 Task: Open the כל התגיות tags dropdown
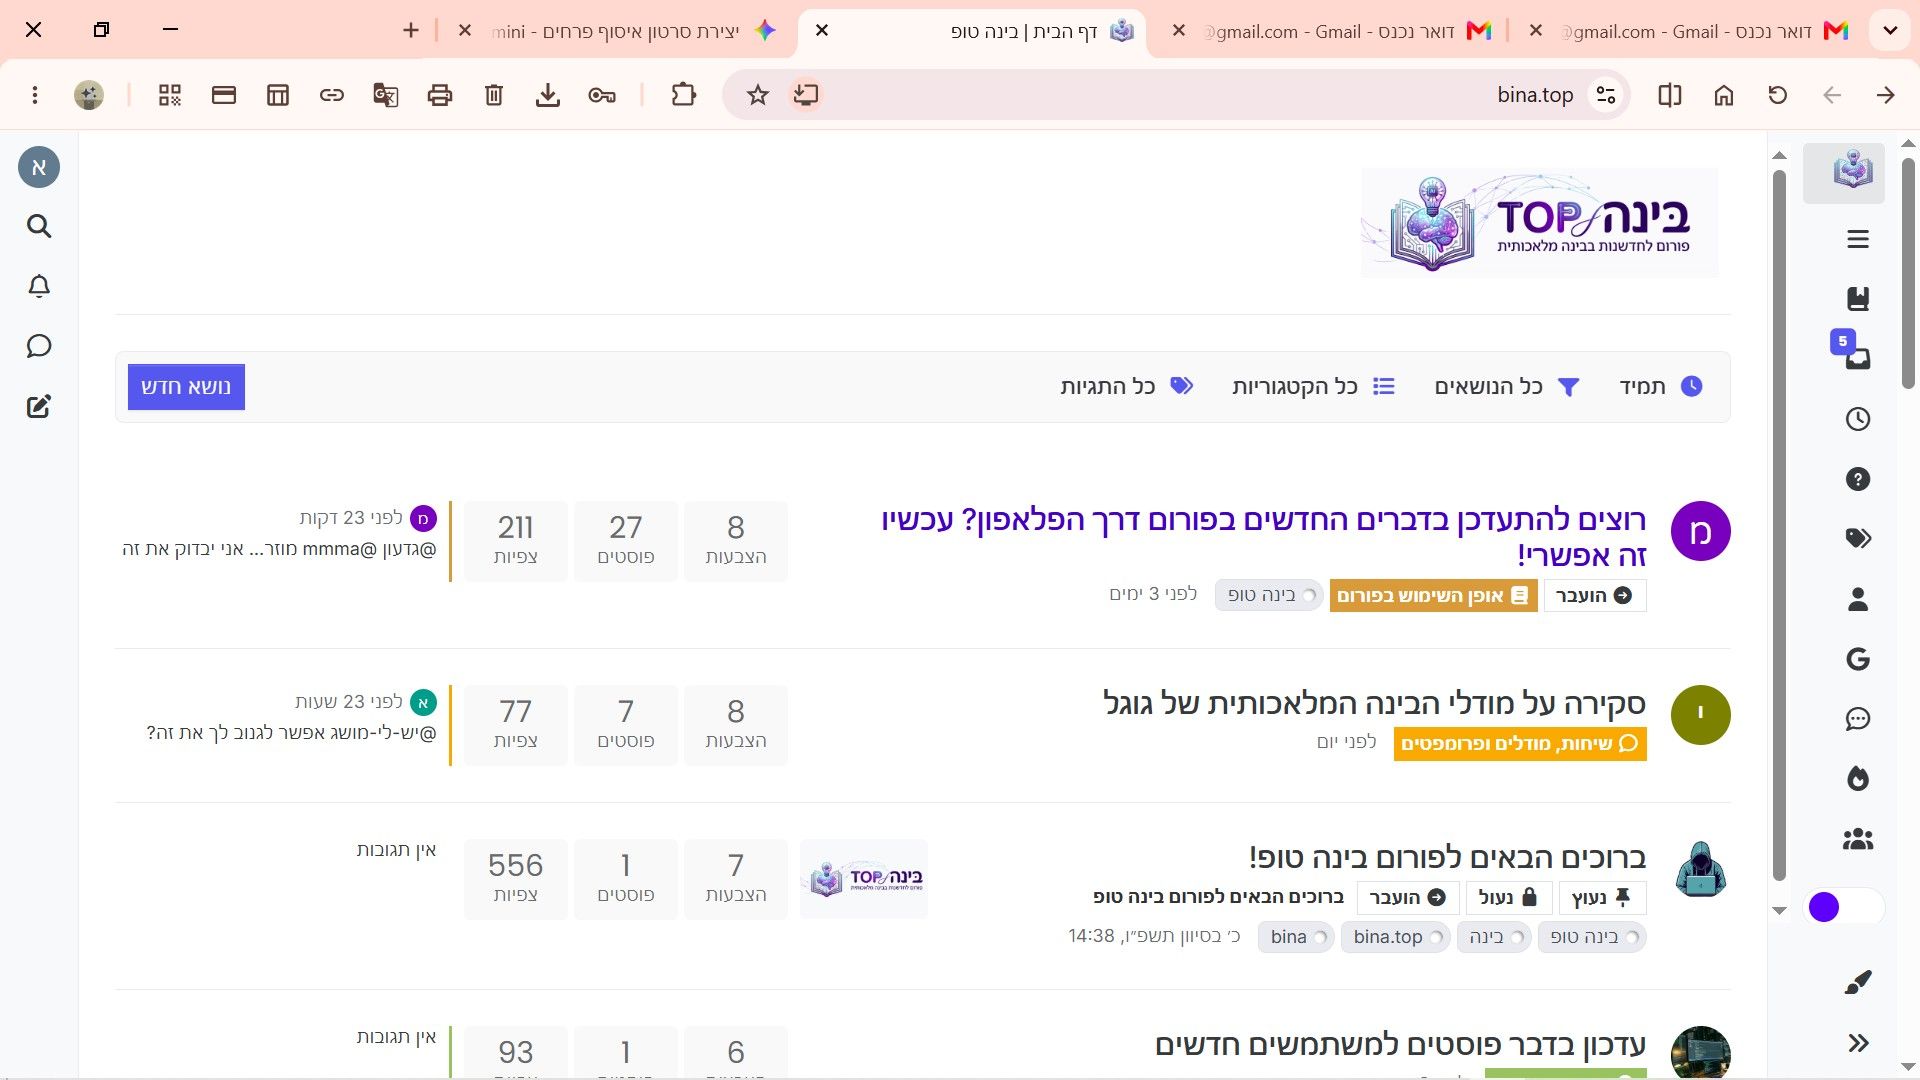pos(1127,387)
